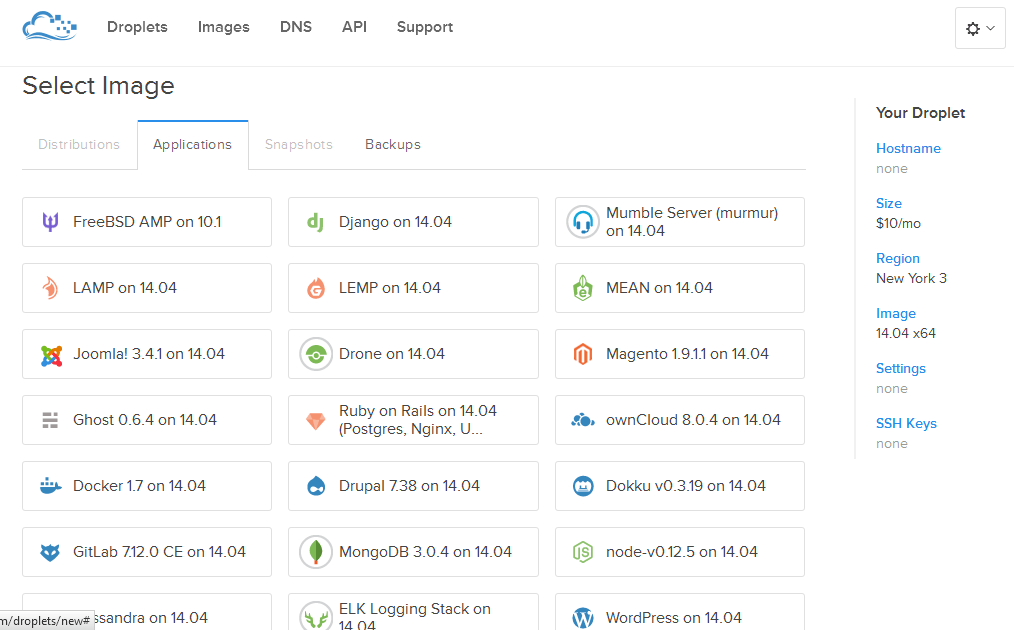Choose Mumble Server (murmur) on 14.04
Screen dimensions: 1014x630
tap(680, 222)
